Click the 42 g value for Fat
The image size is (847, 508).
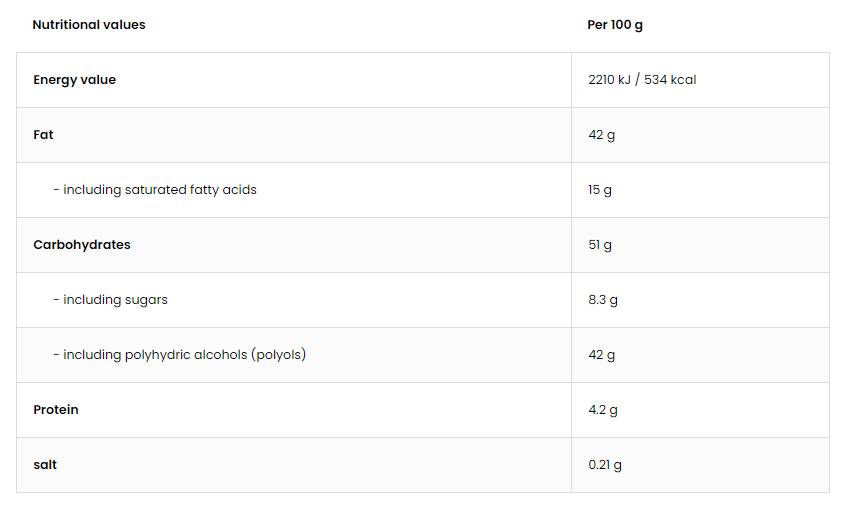(601, 135)
